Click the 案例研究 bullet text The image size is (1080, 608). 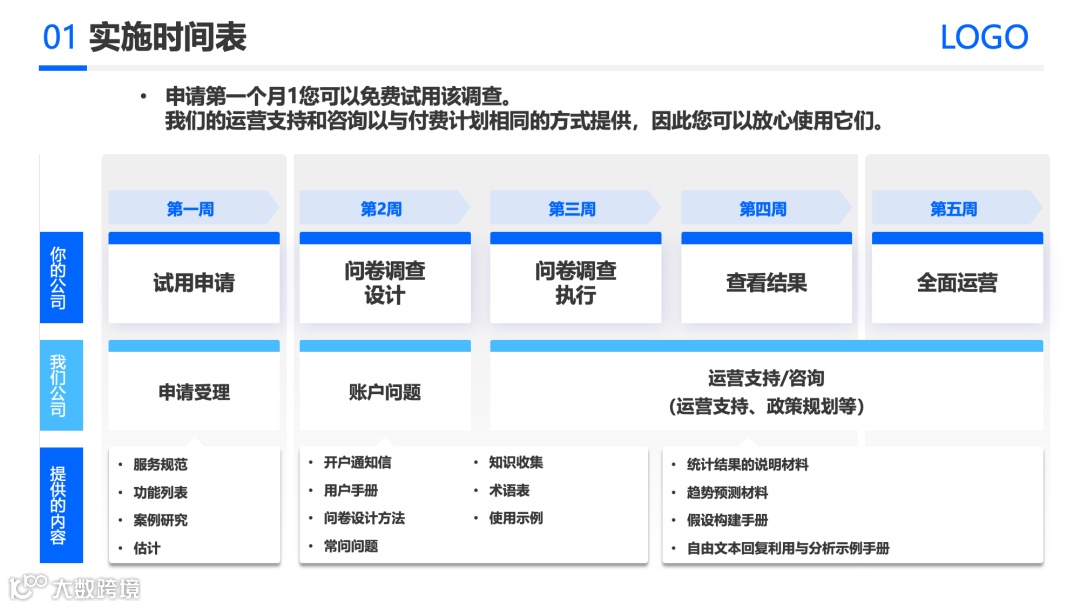point(160,520)
